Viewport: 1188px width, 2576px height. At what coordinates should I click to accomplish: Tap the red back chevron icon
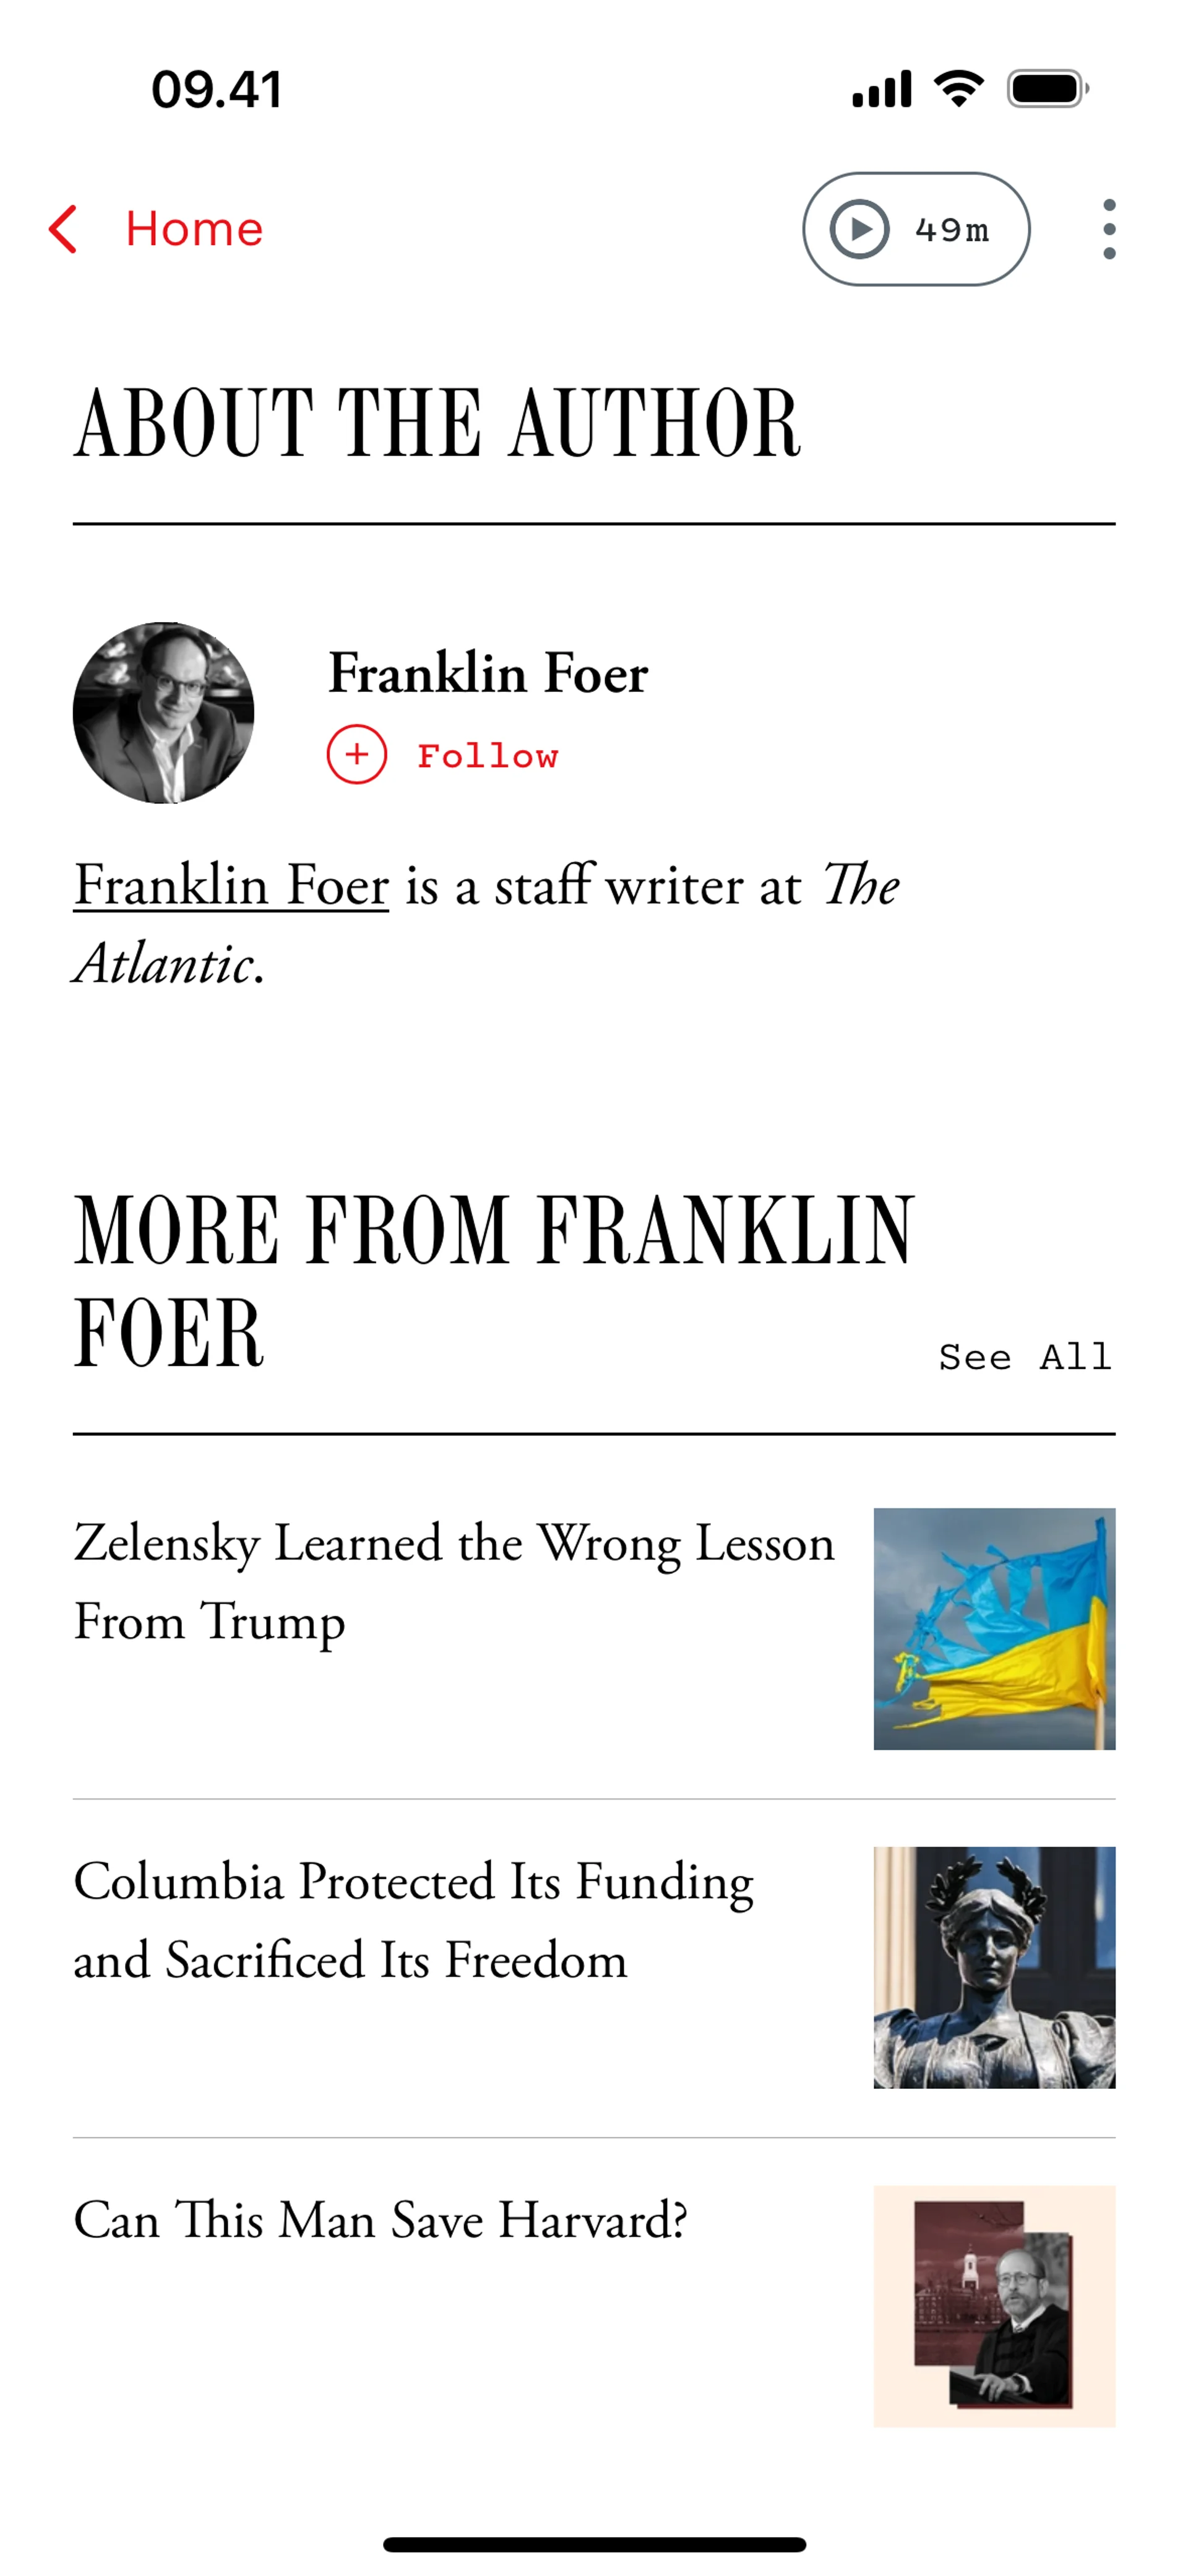click(63, 230)
